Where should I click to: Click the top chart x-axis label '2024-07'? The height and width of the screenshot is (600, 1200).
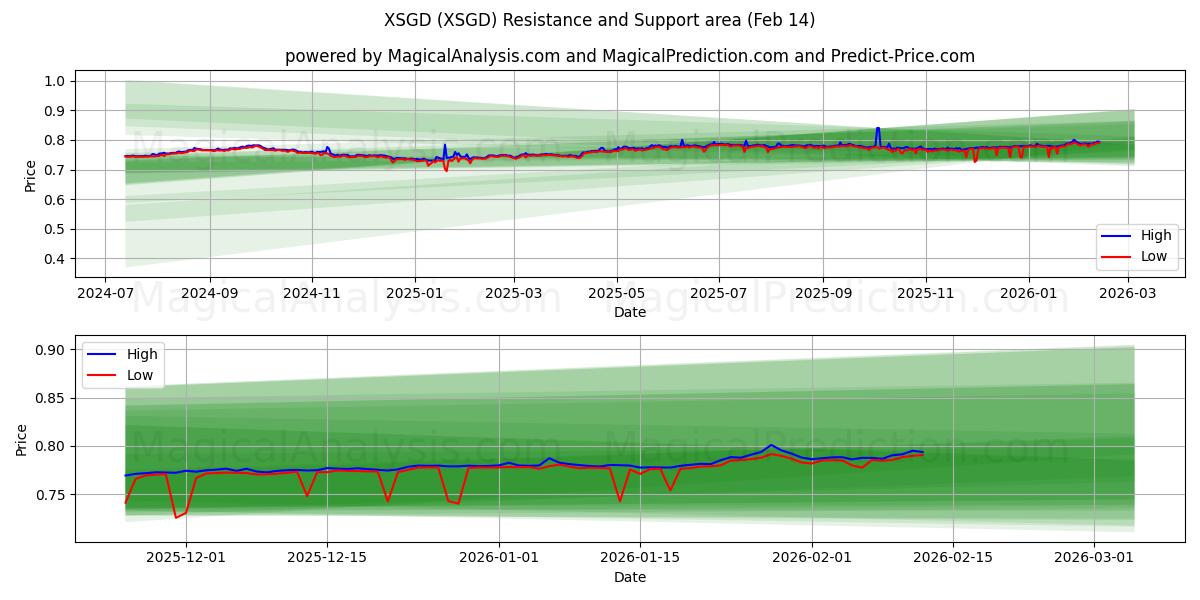tap(106, 294)
